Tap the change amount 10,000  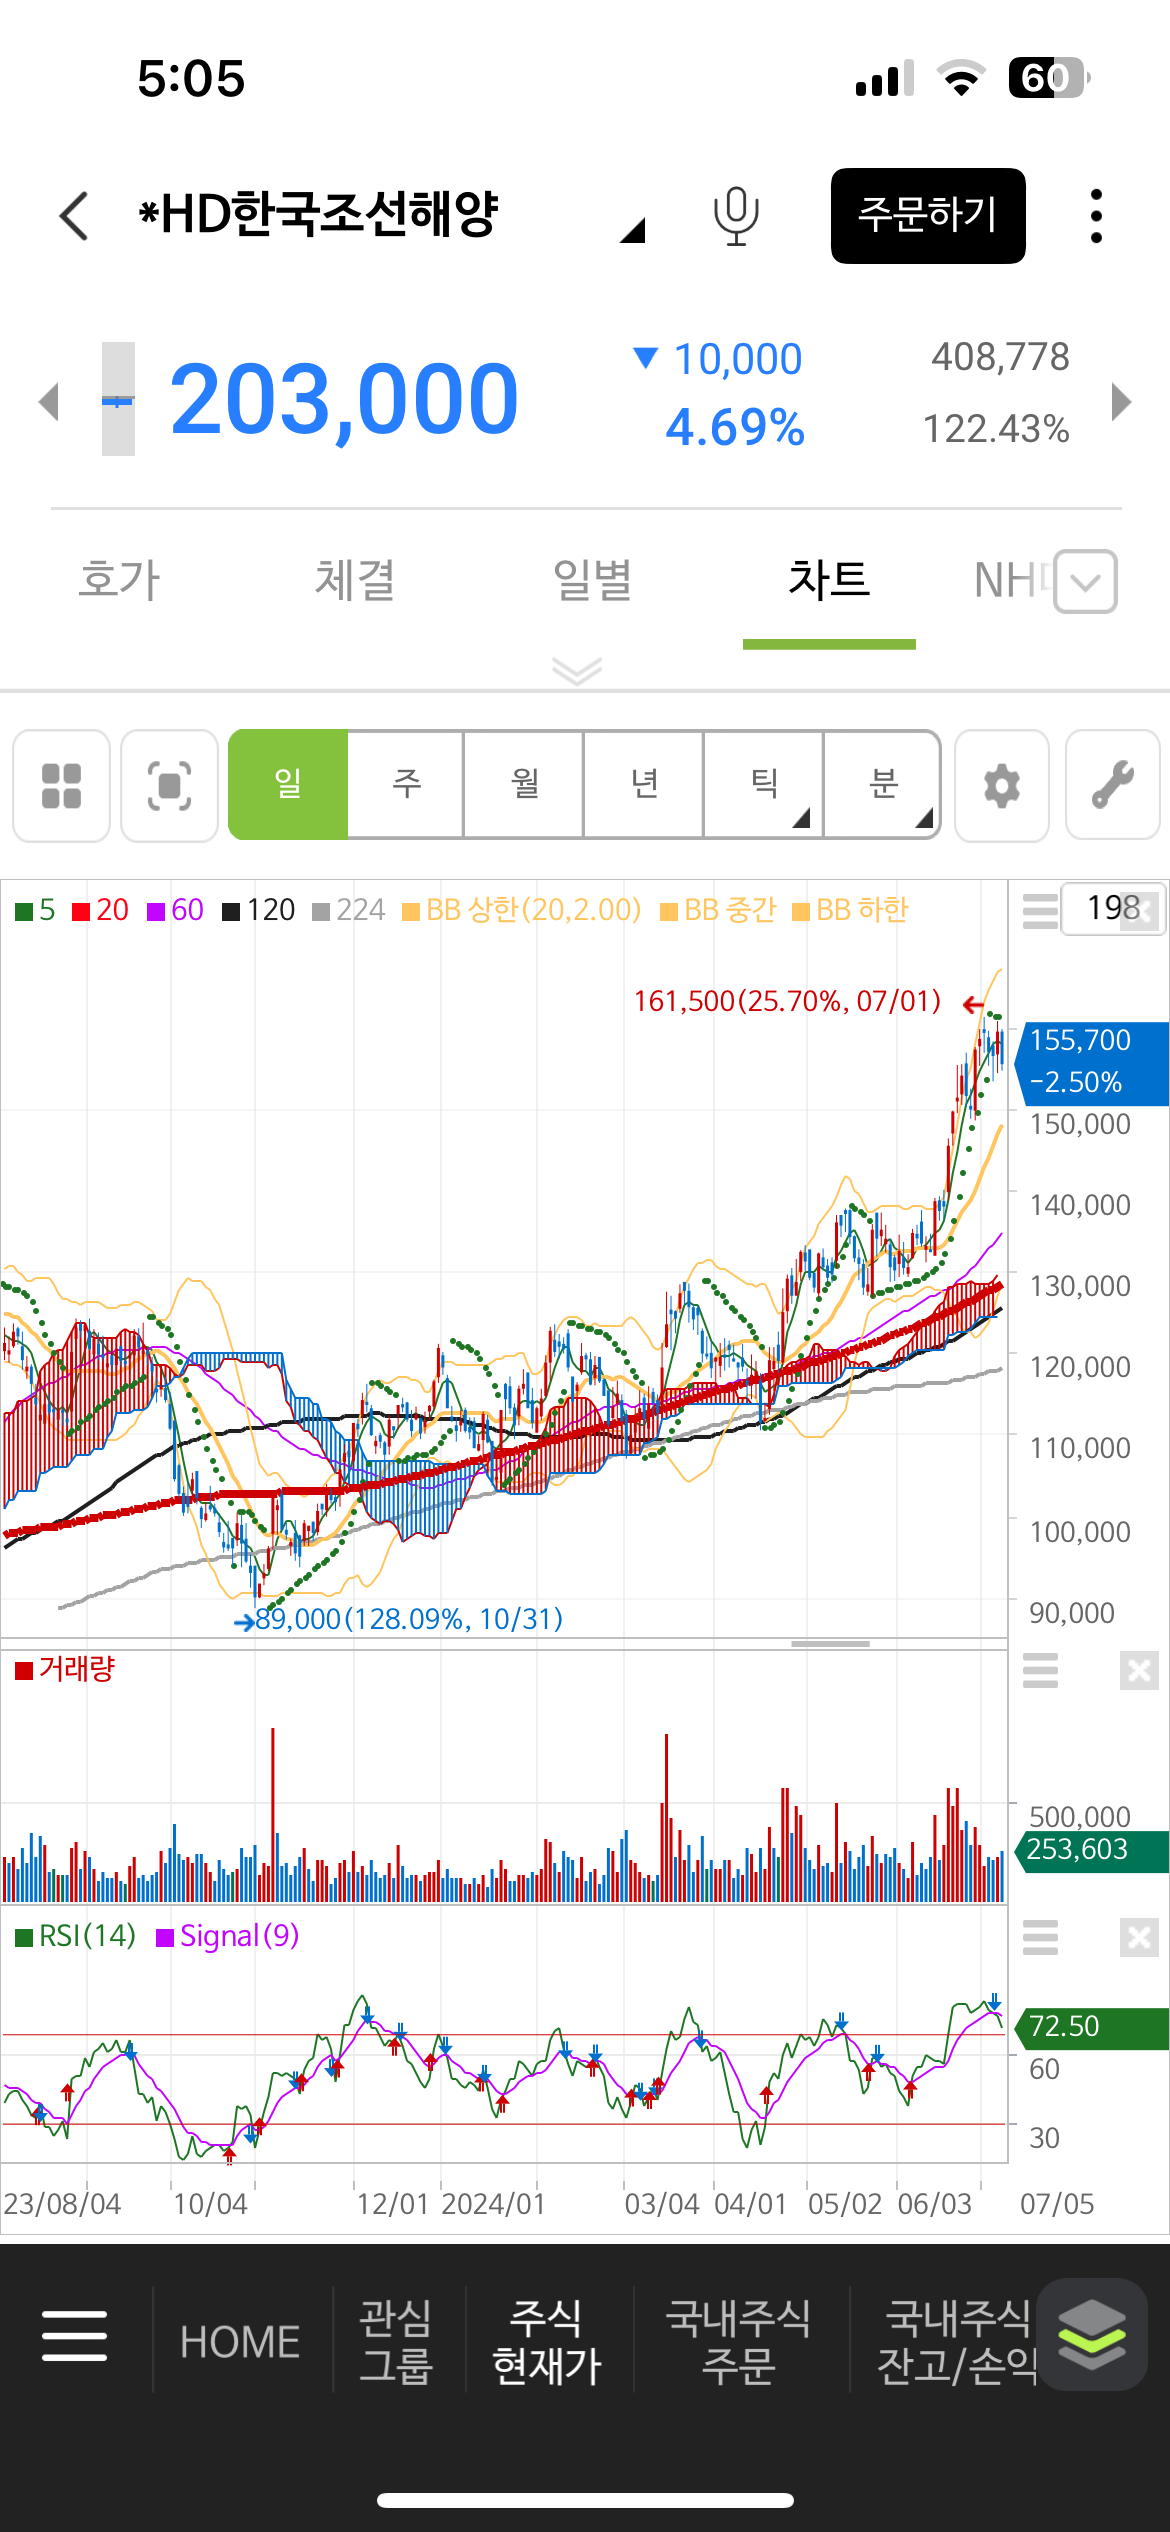pyautogui.click(x=737, y=359)
